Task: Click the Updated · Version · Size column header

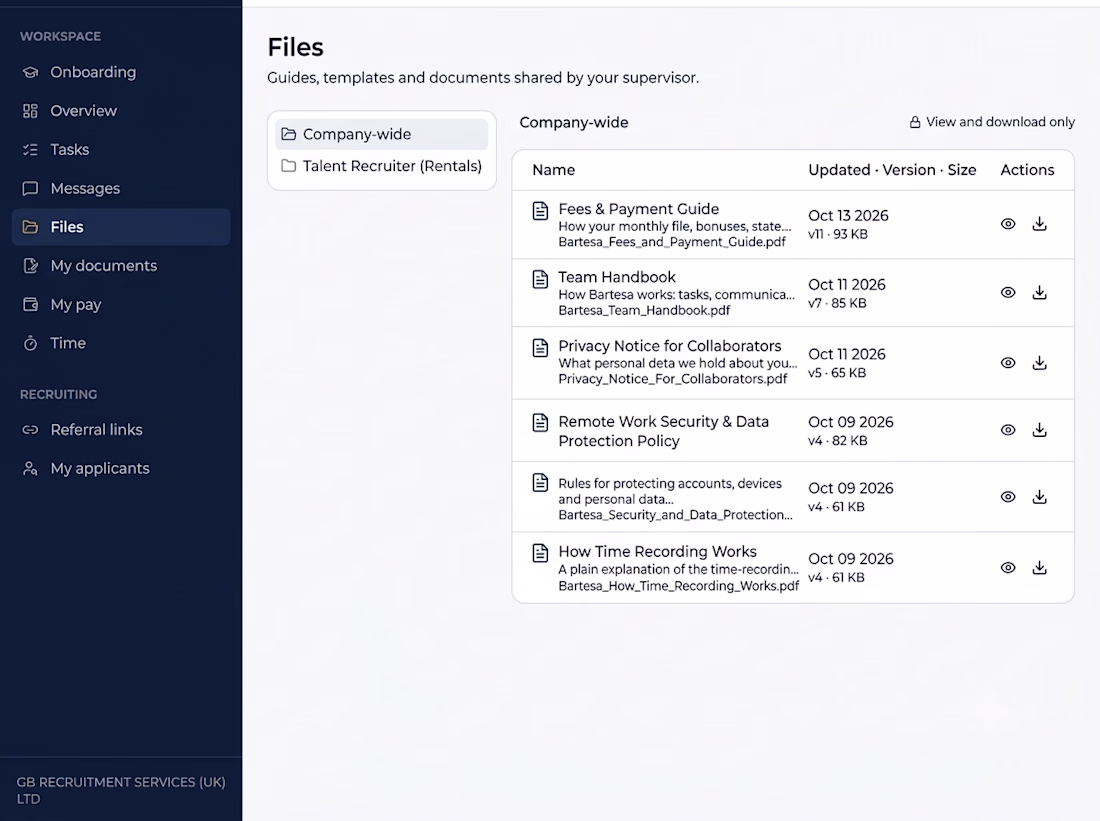Action: pos(892,170)
